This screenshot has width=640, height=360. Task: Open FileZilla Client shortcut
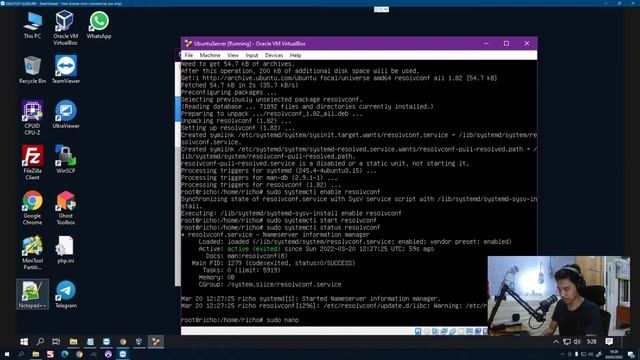[x=32, y=162]
